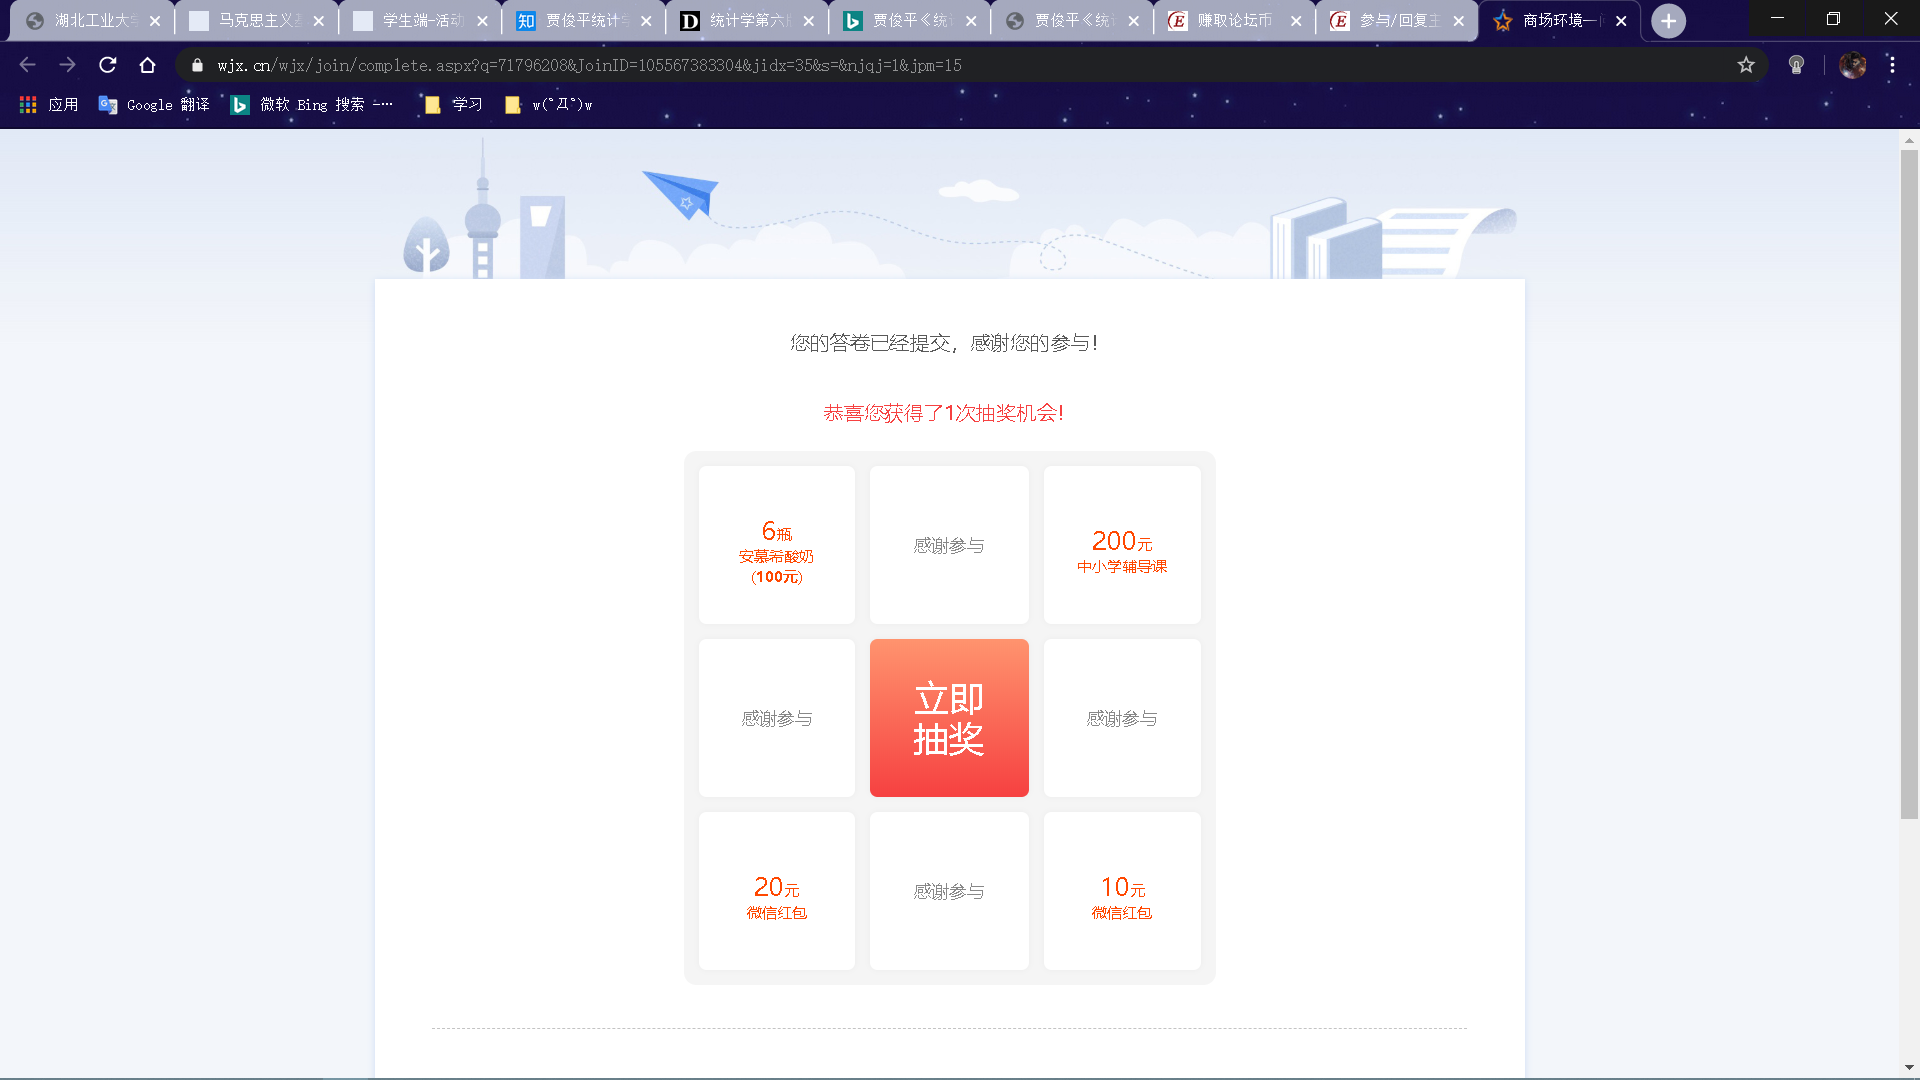Screen dimensions: 1920x1080
Task: Click the reload page icon
Action: point(108,65)
